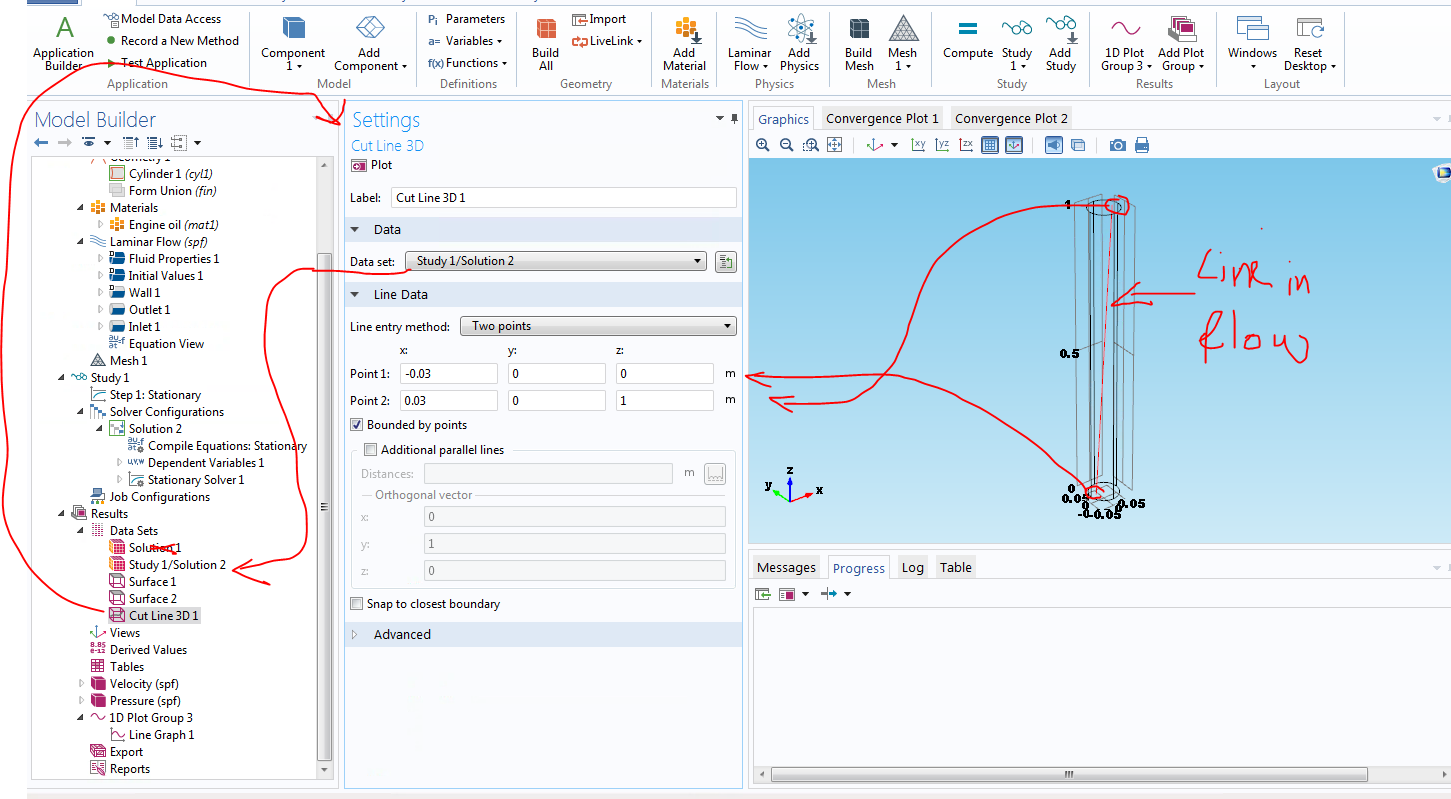The width and height of the screenshot is (1451, 799).
Task: Switch to the Messages tab
Action: point(786,567)
